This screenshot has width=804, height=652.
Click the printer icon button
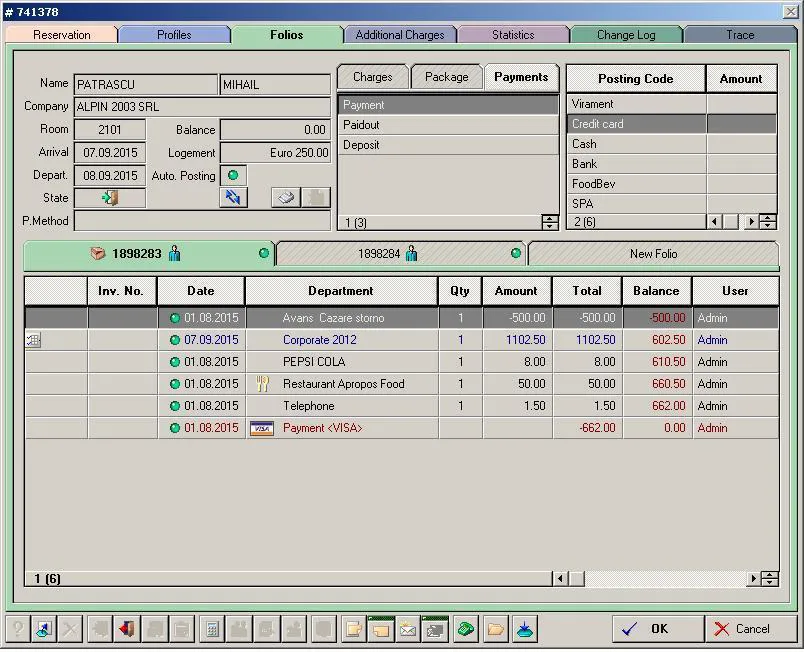(286, 197)
